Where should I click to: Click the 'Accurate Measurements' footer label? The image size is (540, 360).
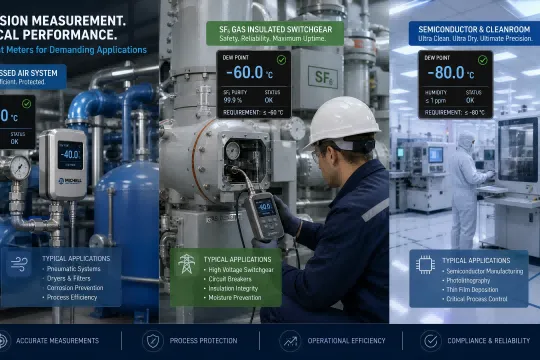(x=58, y=341)
